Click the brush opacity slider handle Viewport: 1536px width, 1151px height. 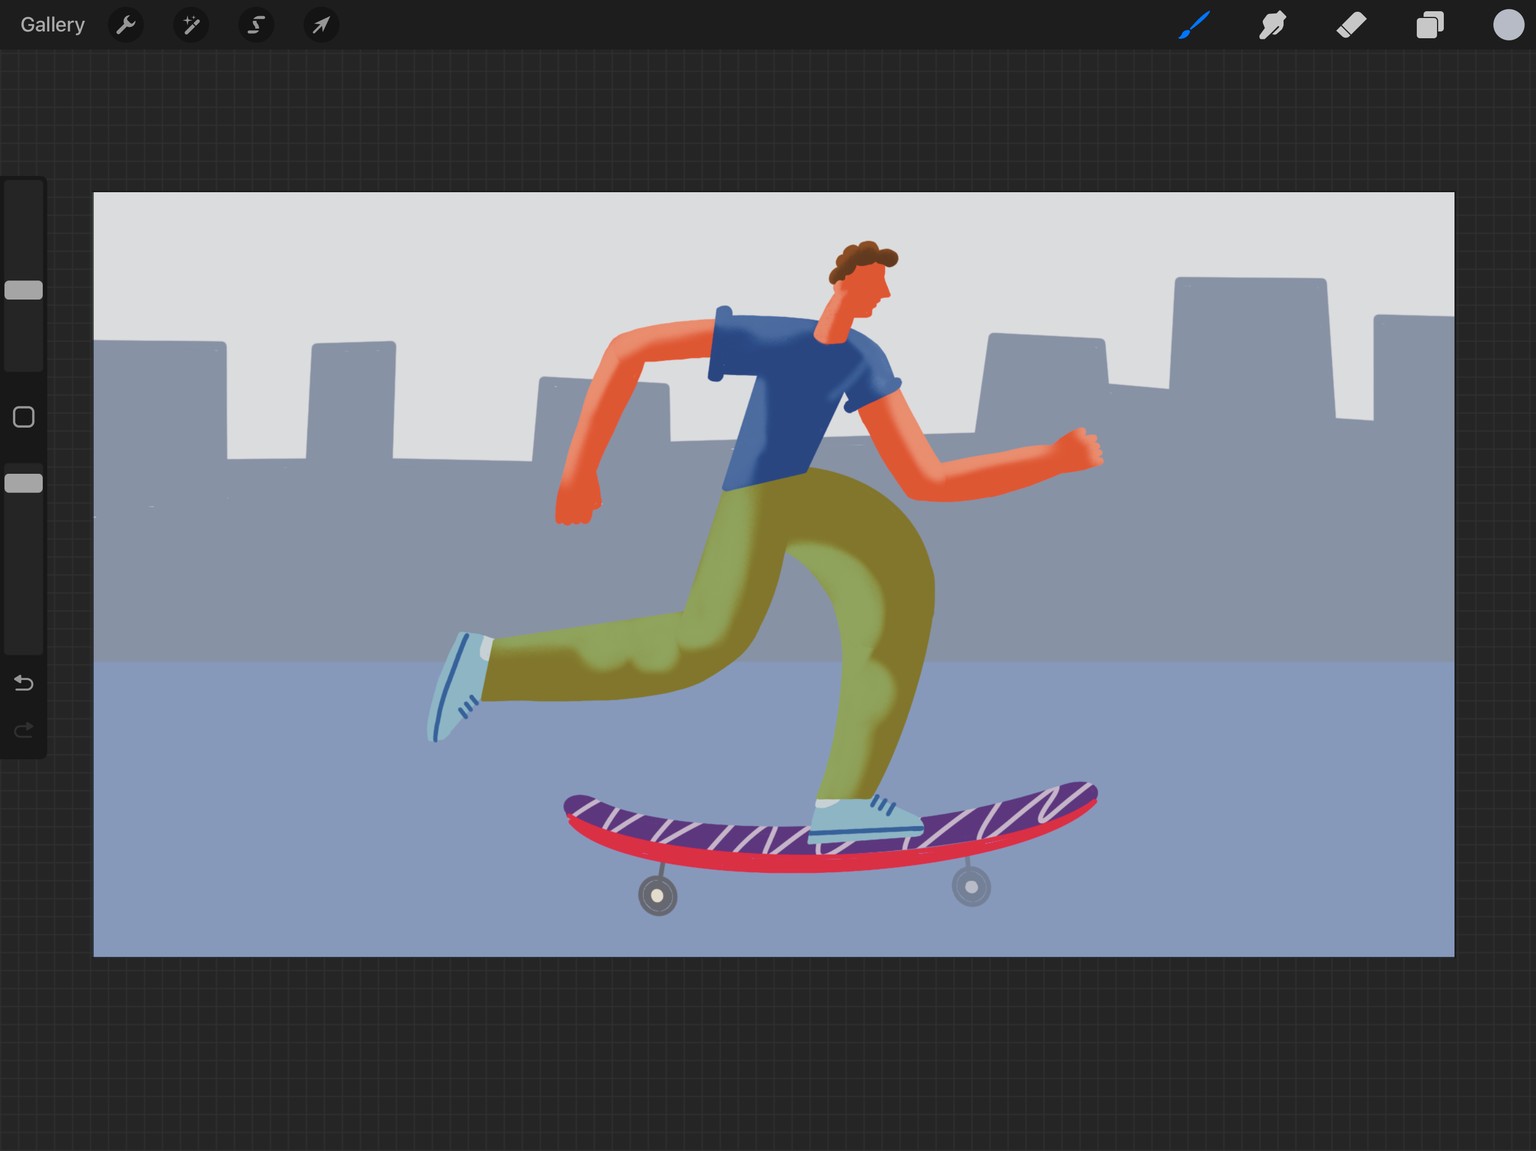(24, 483)
